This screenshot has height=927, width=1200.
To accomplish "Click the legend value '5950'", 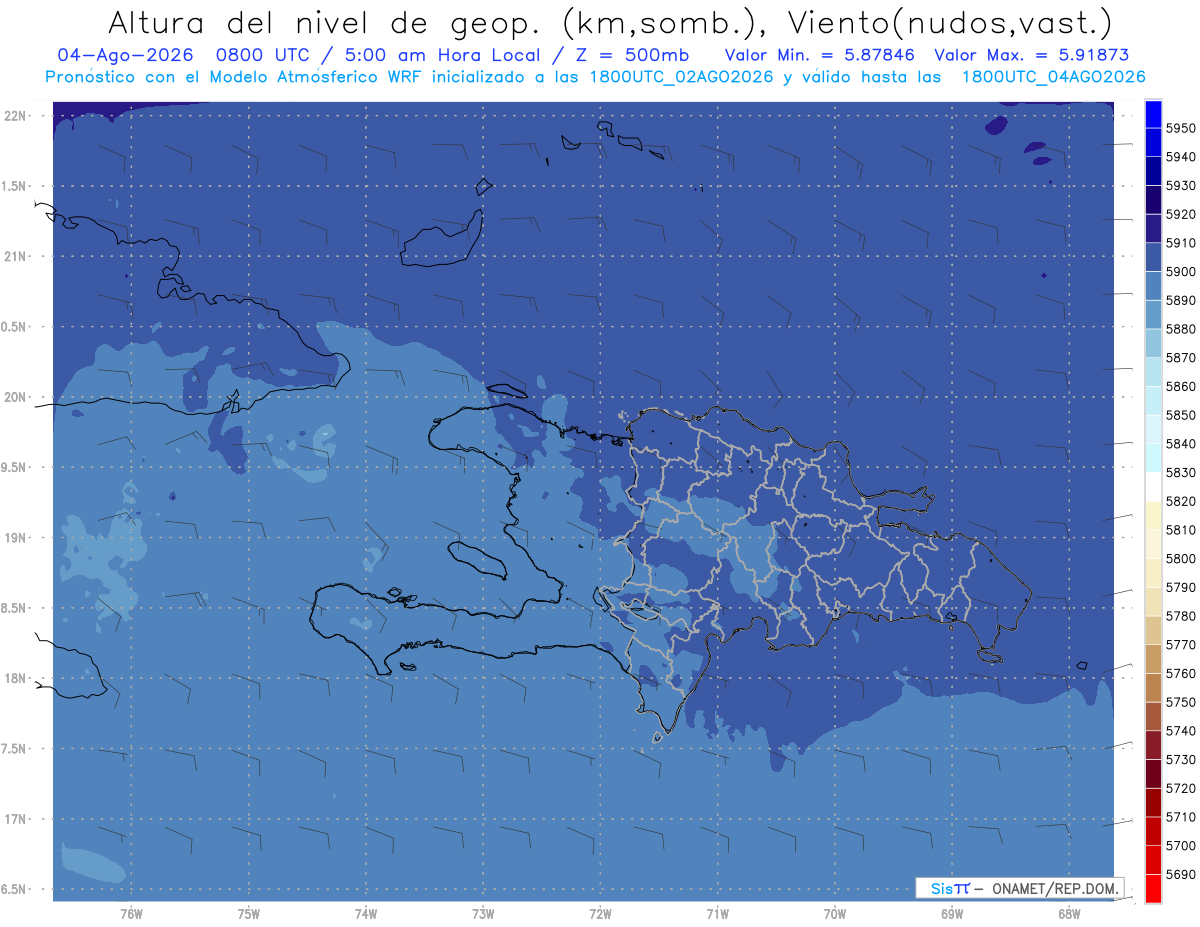I will point(1180,128).
